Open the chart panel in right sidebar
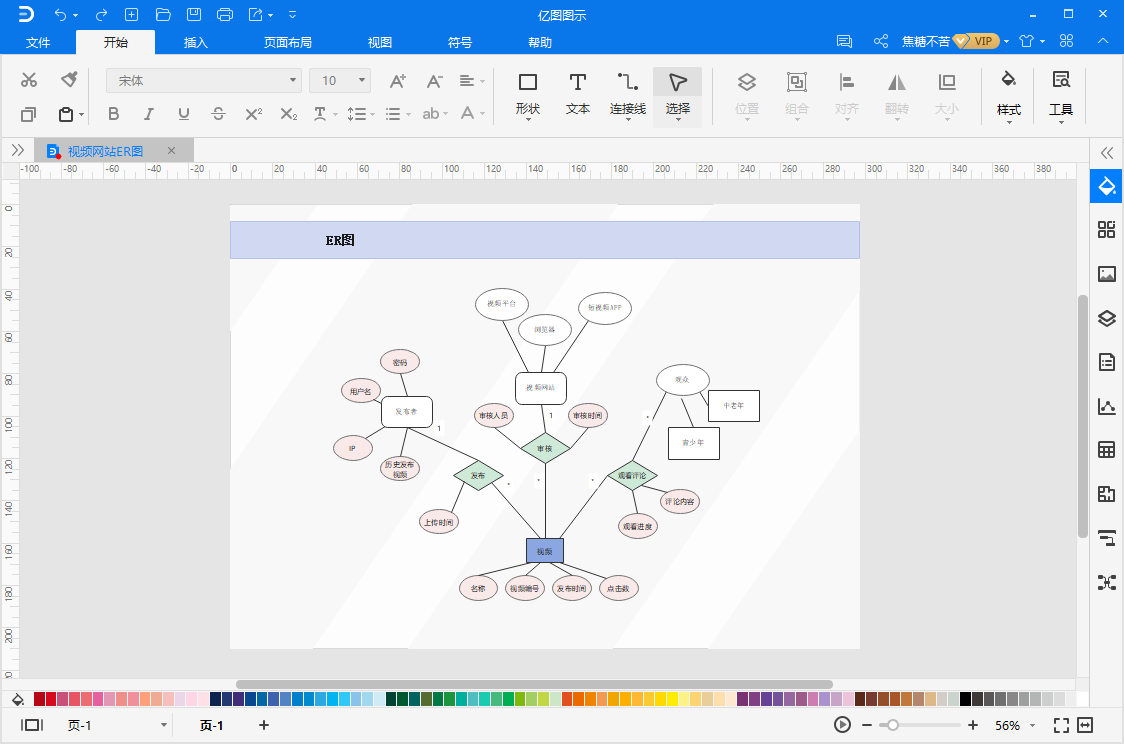Image resolution: width=1124 pixels, height=744 pixels. (x=1106, y=406)
